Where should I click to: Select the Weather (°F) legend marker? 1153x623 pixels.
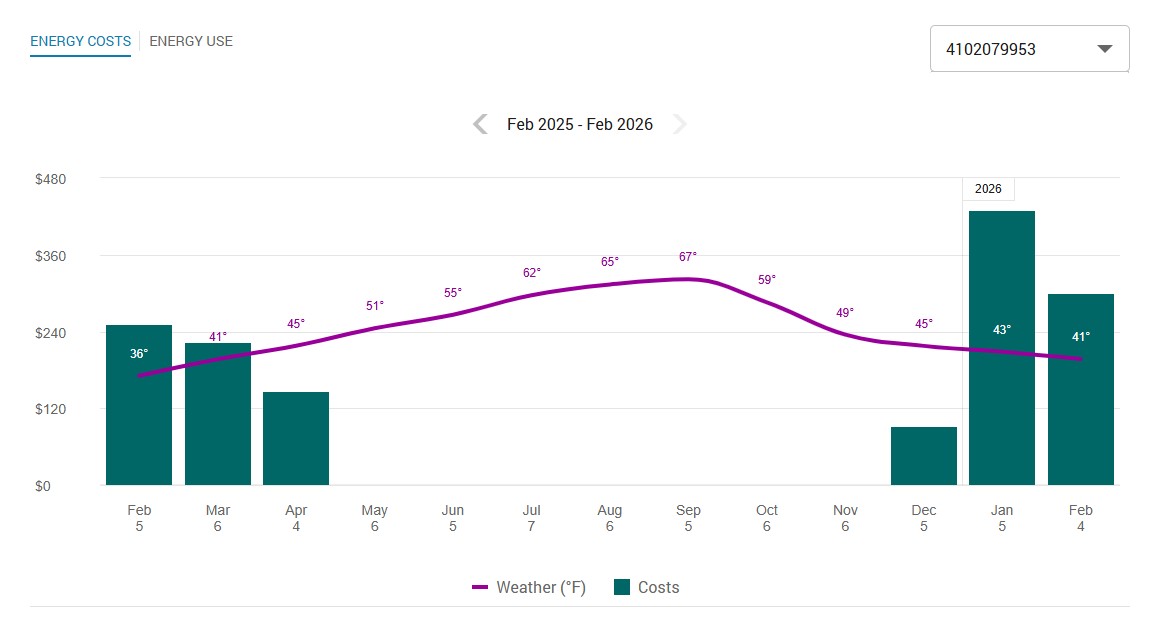click(x=483, y=587)
